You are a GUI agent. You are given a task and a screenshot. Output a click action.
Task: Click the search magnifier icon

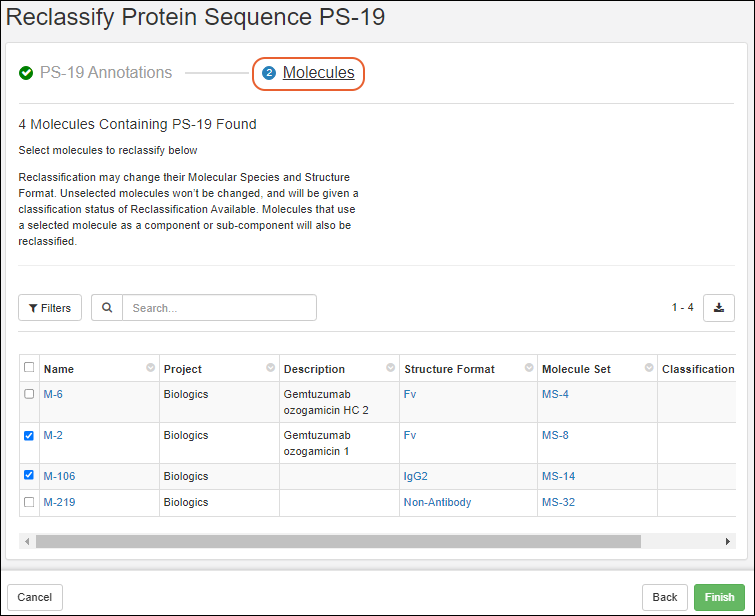click(x=107, y=308)
